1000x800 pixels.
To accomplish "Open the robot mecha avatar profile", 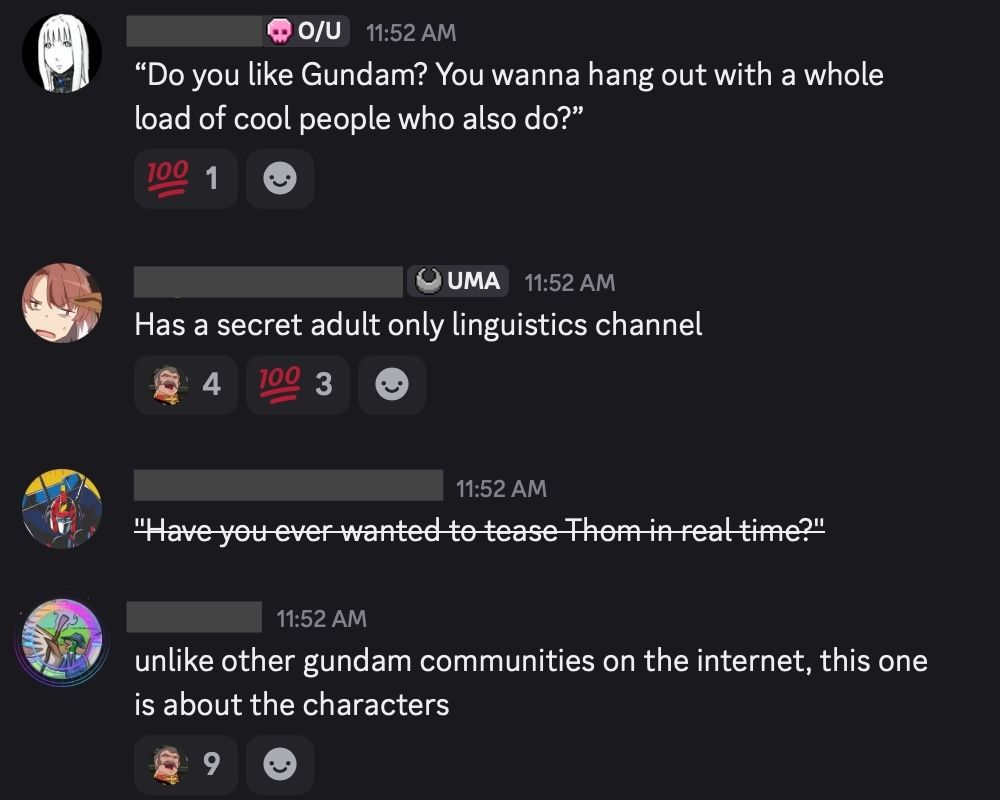I will coord(62,508).
